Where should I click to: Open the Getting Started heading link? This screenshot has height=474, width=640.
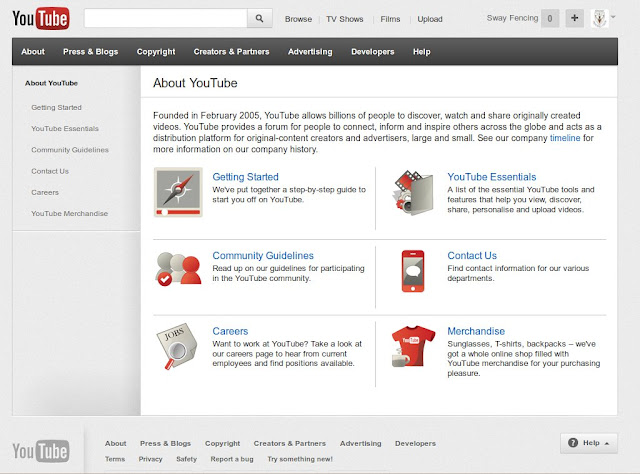click(245, 177)
